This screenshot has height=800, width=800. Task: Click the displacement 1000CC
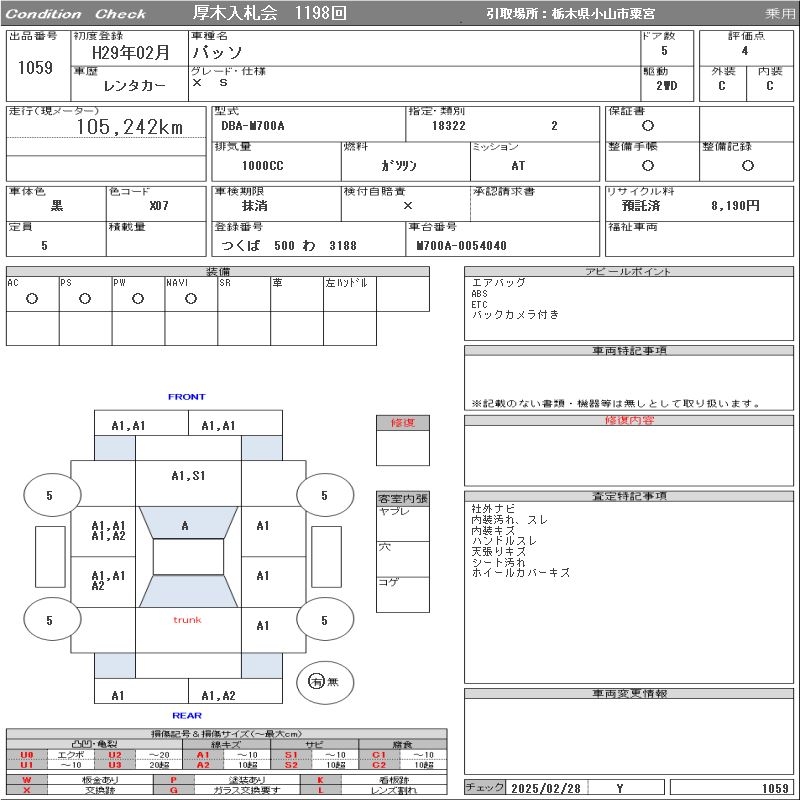(x=262, y=166)
